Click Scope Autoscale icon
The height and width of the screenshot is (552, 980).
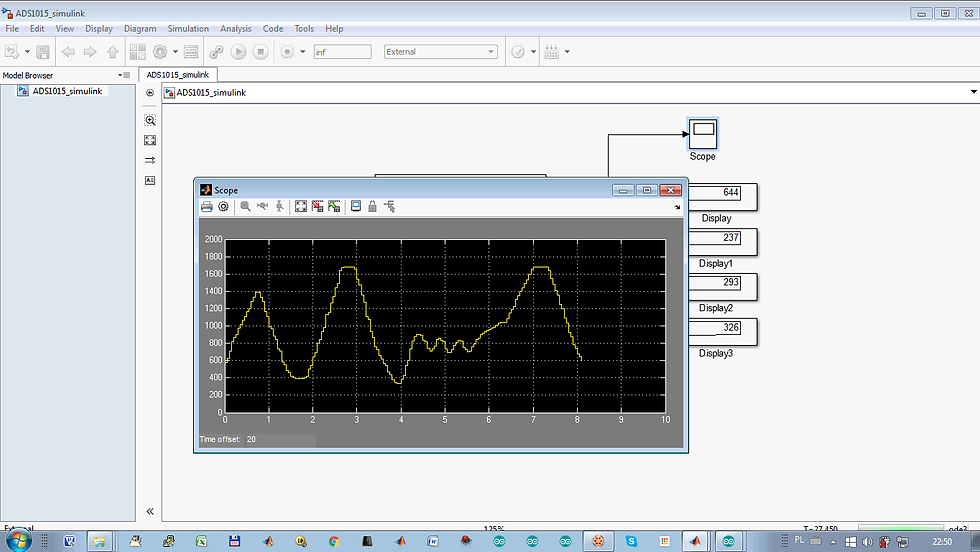[x=301, y=206]
